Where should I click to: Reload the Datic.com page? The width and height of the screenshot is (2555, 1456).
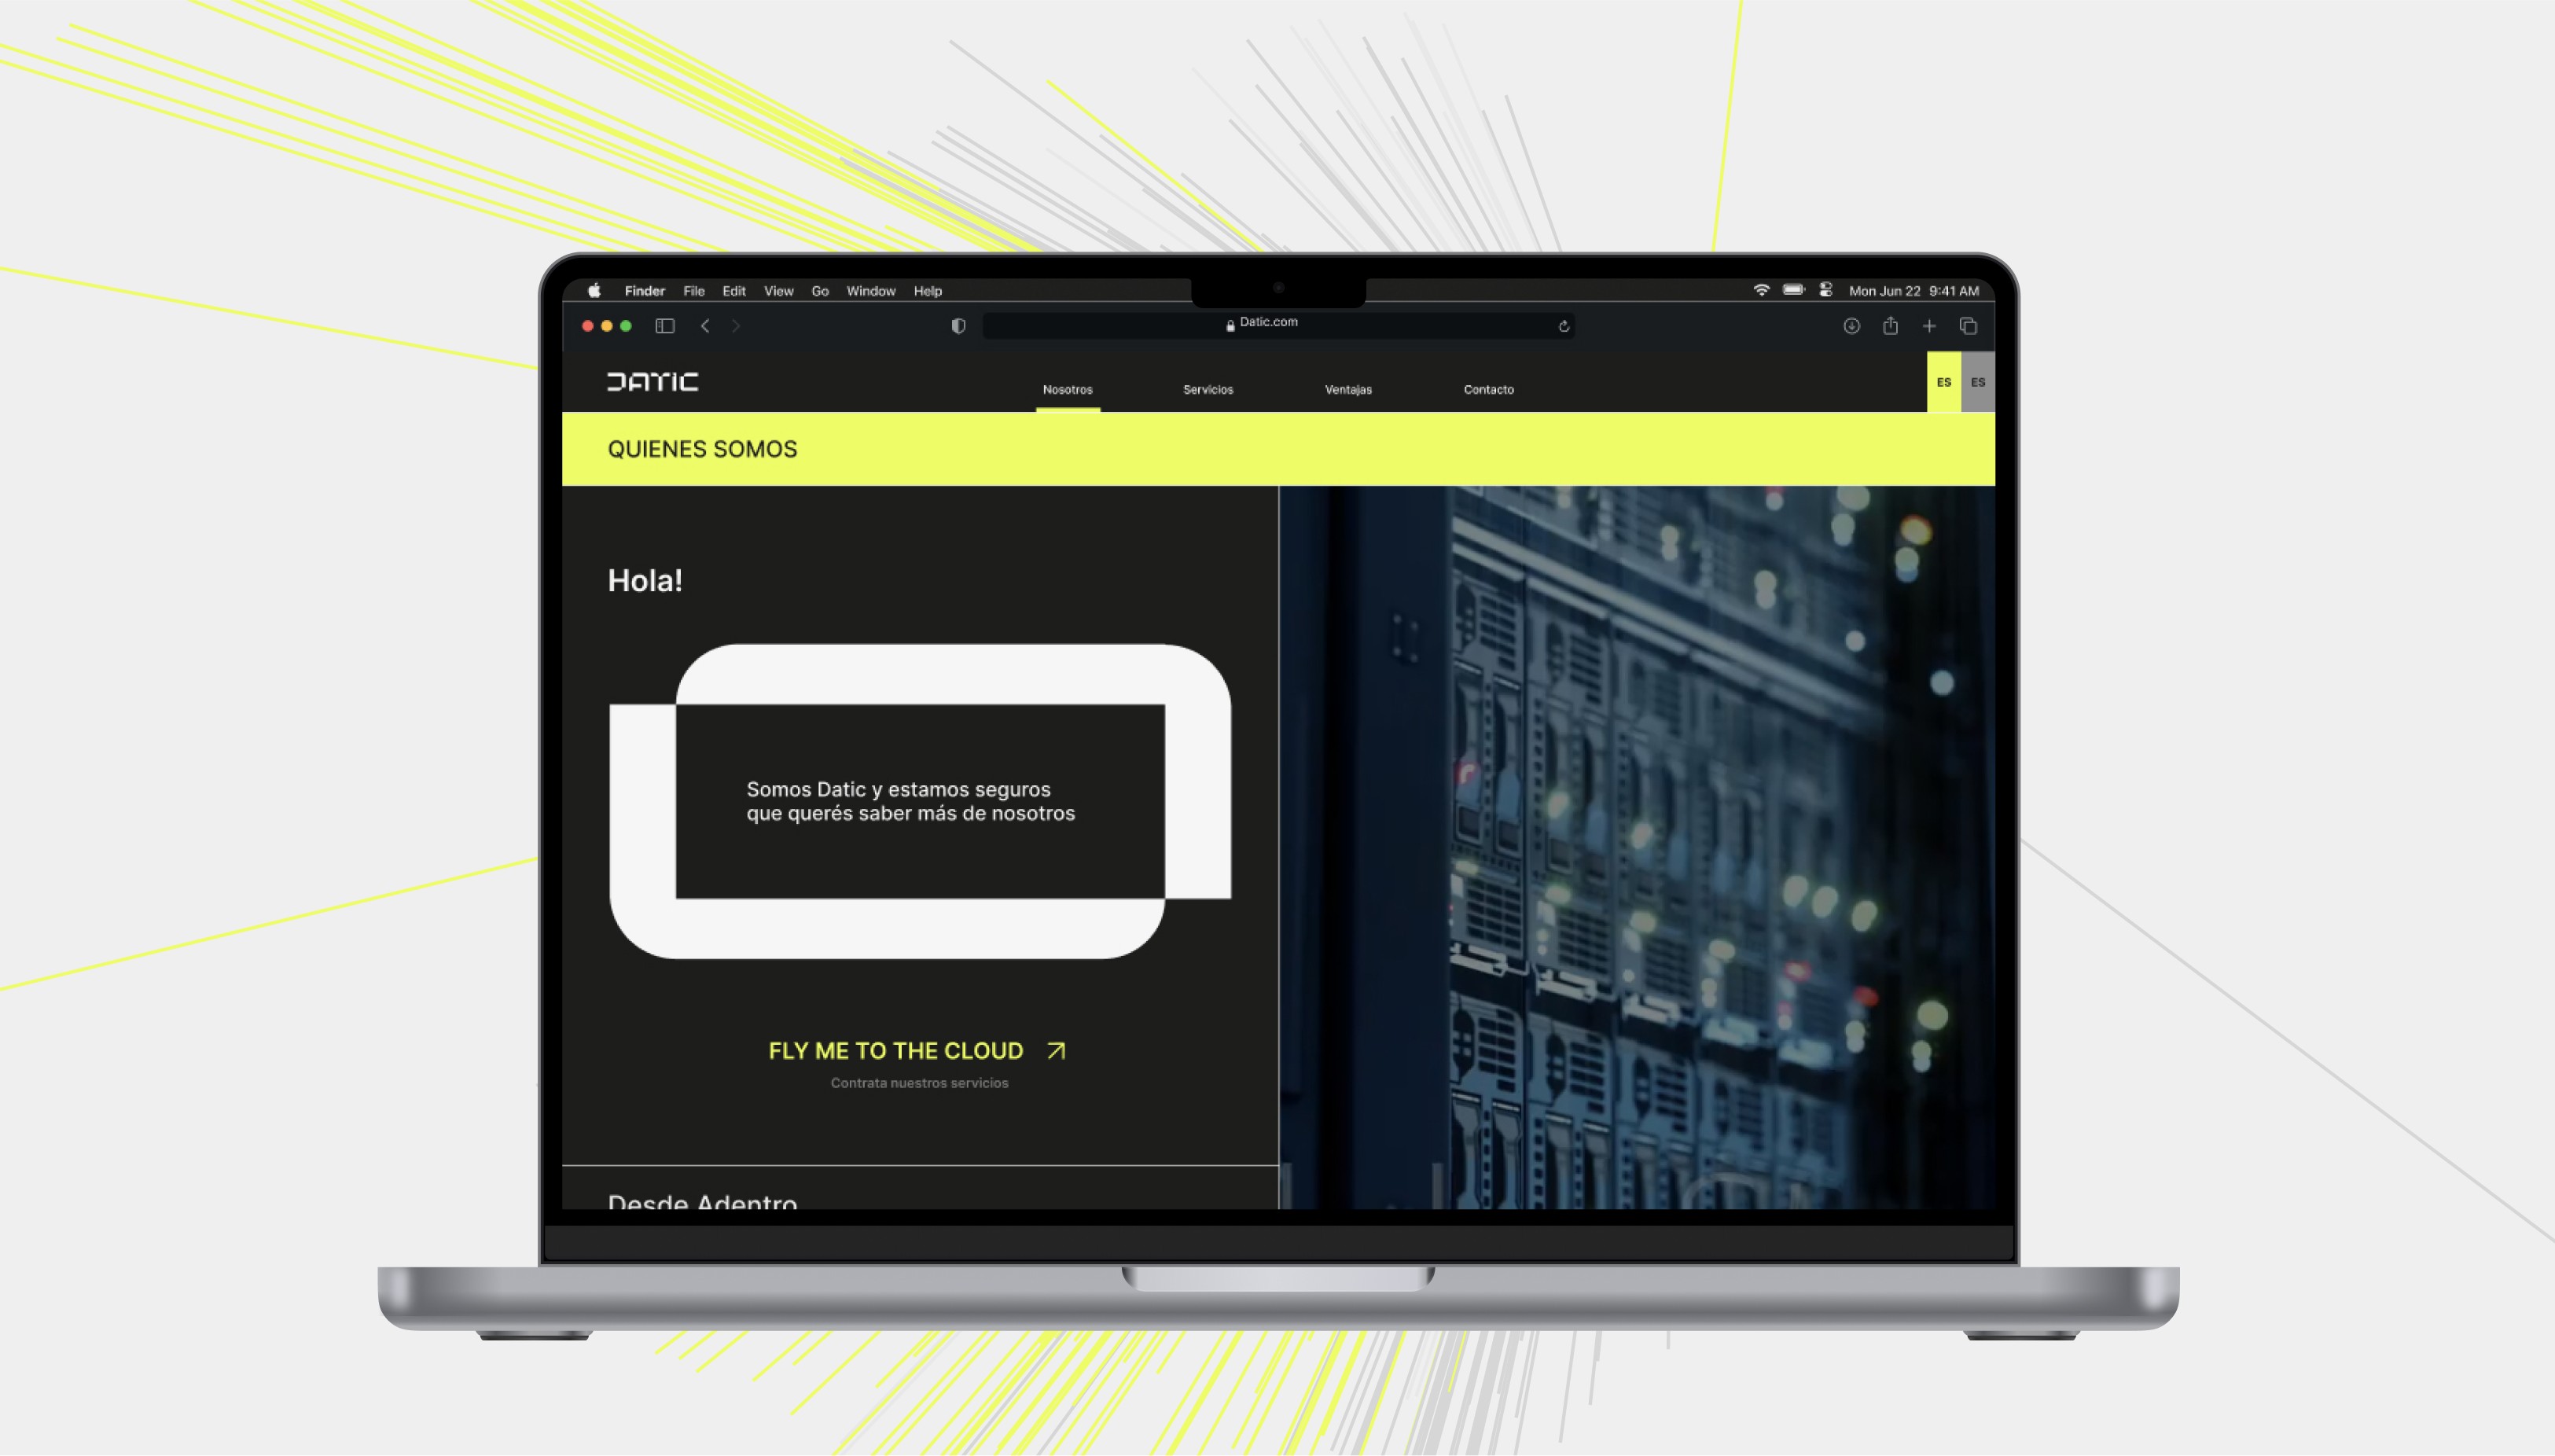tap(1564, 326)
